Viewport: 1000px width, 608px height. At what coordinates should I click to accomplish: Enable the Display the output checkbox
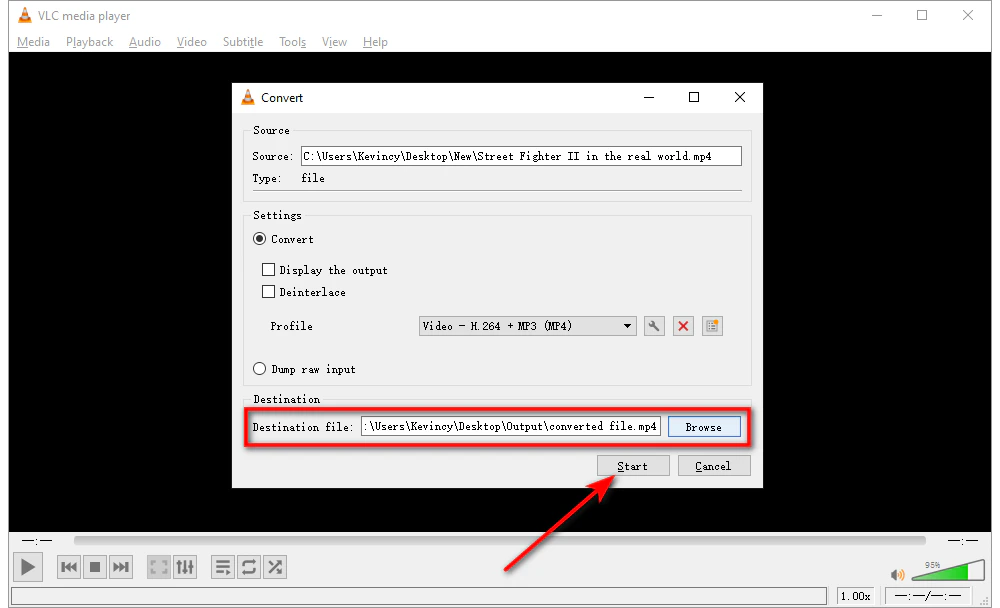click(269, 269)
